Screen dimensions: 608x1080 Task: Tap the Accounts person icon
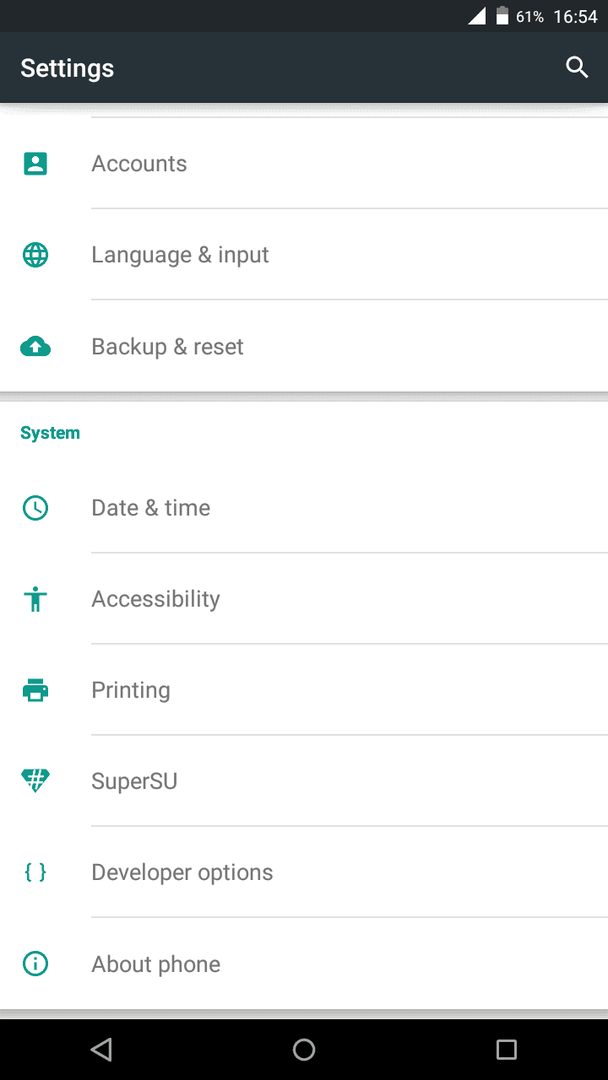[x=36, y=164]
